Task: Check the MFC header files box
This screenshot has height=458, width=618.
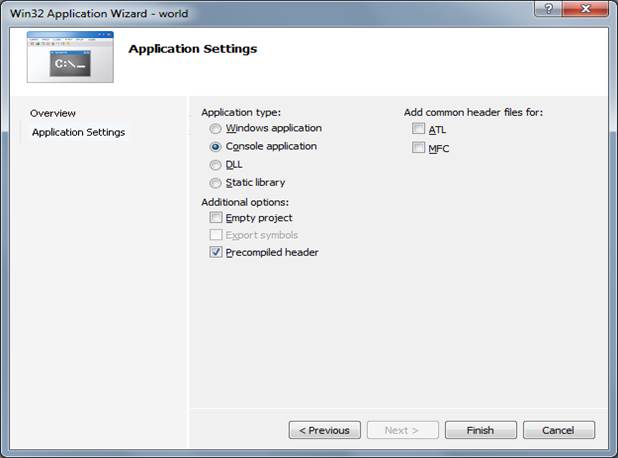Action: tap(418, 147)
